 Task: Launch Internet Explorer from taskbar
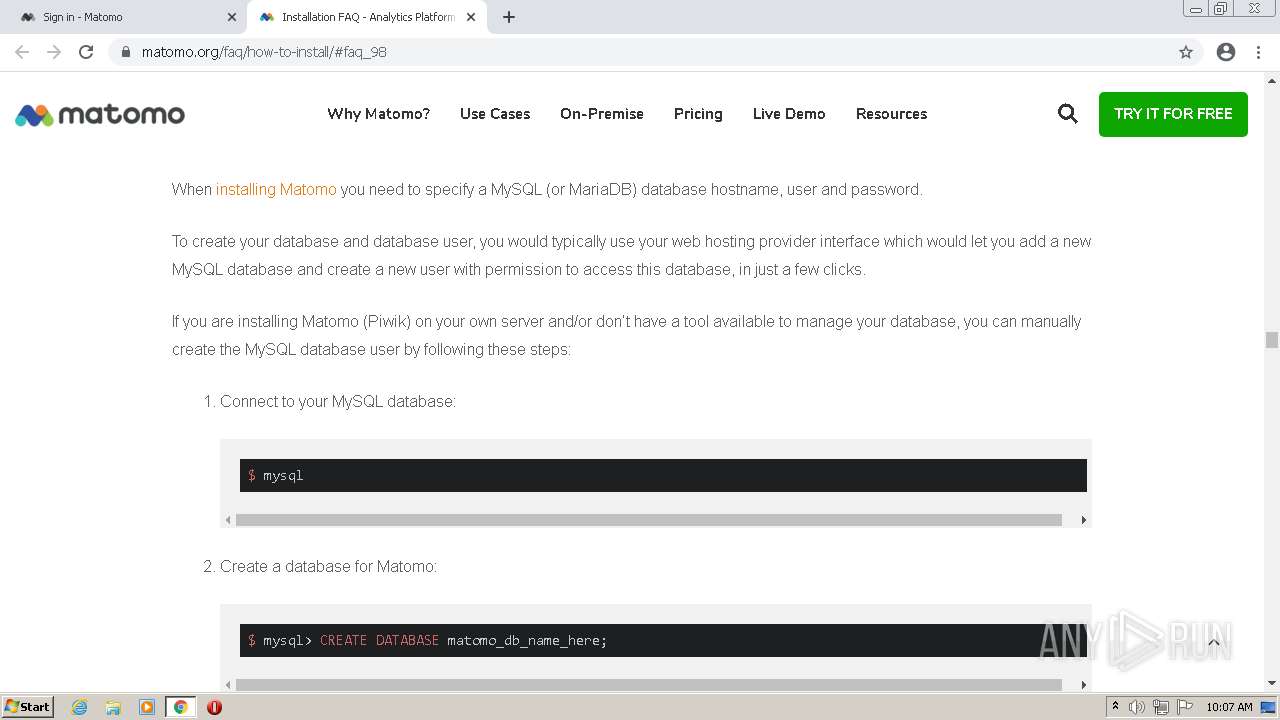click(80, 707)
